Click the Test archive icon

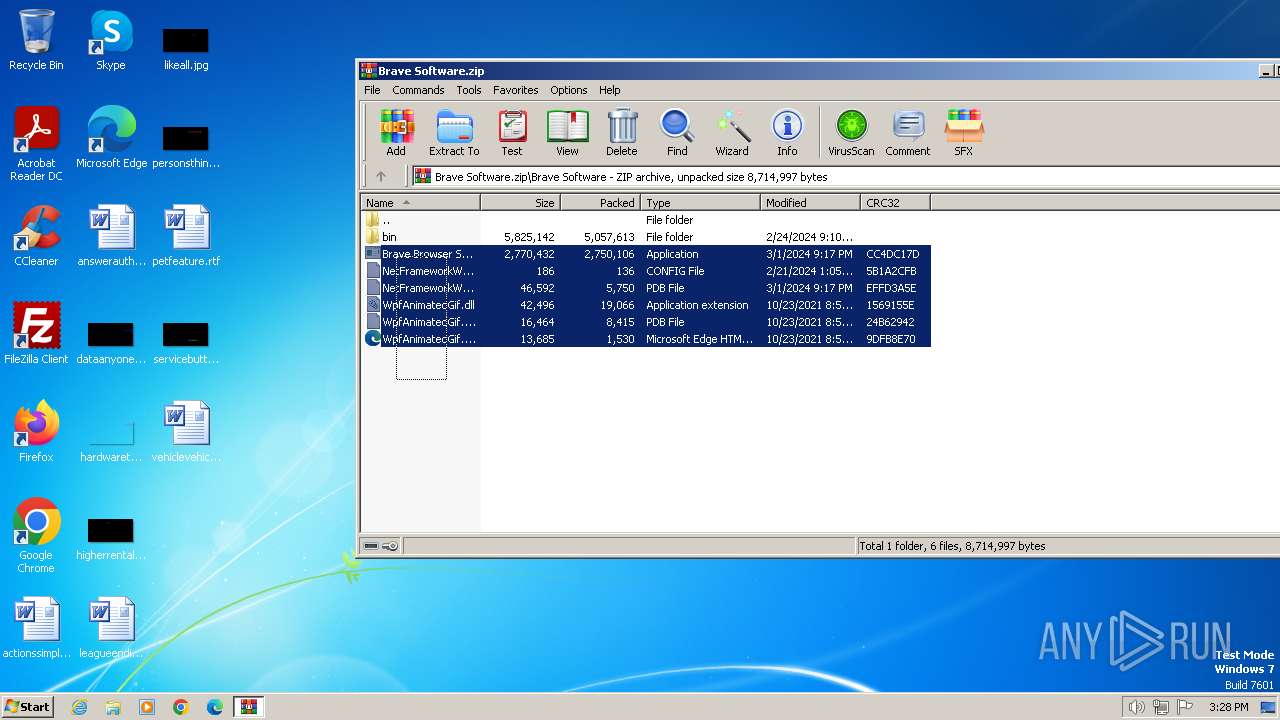click(512, 132)
